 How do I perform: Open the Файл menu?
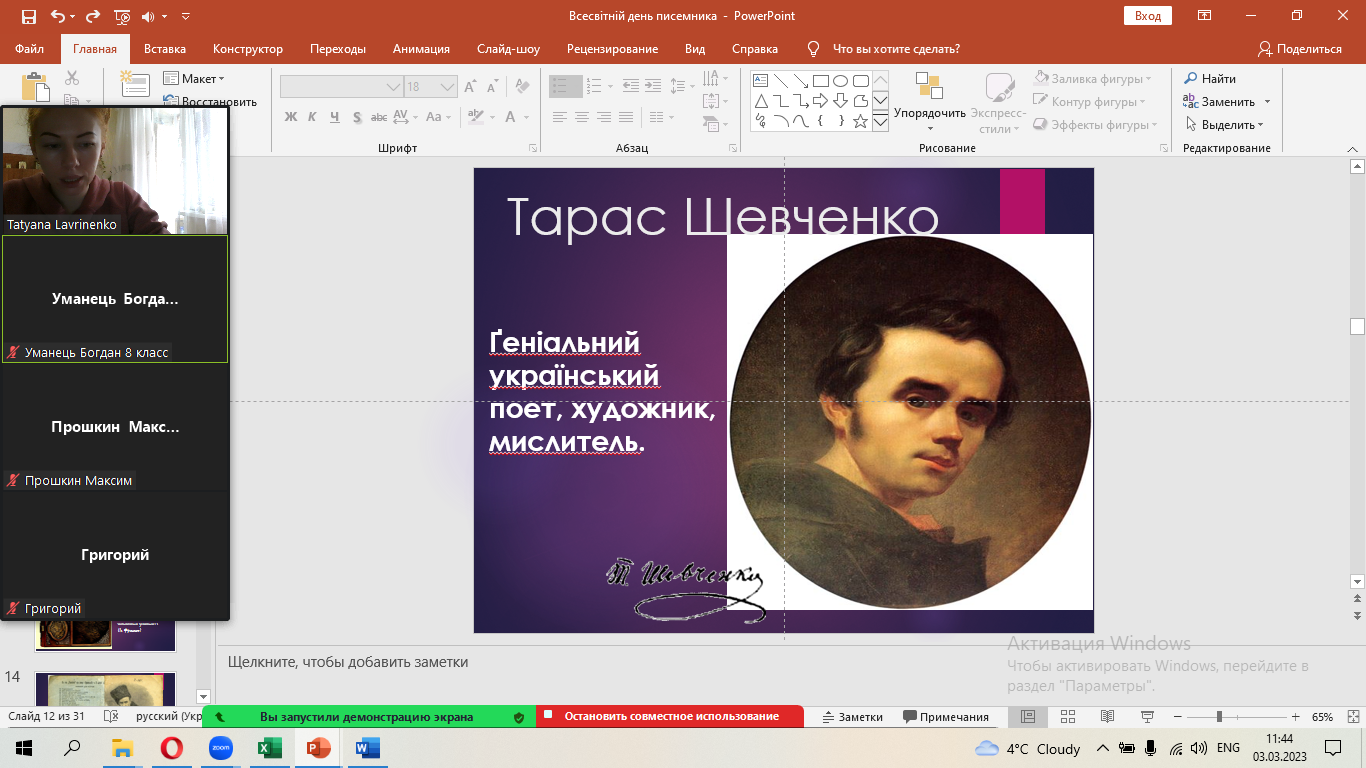point(30,49)
